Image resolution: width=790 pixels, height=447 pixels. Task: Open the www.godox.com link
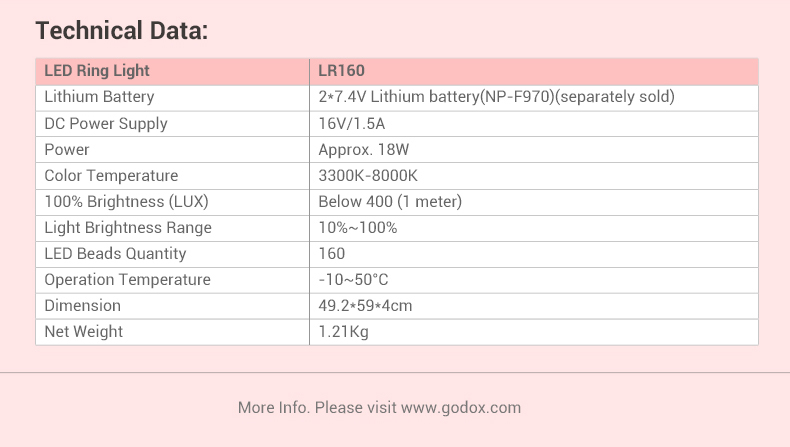pos(461,407)
